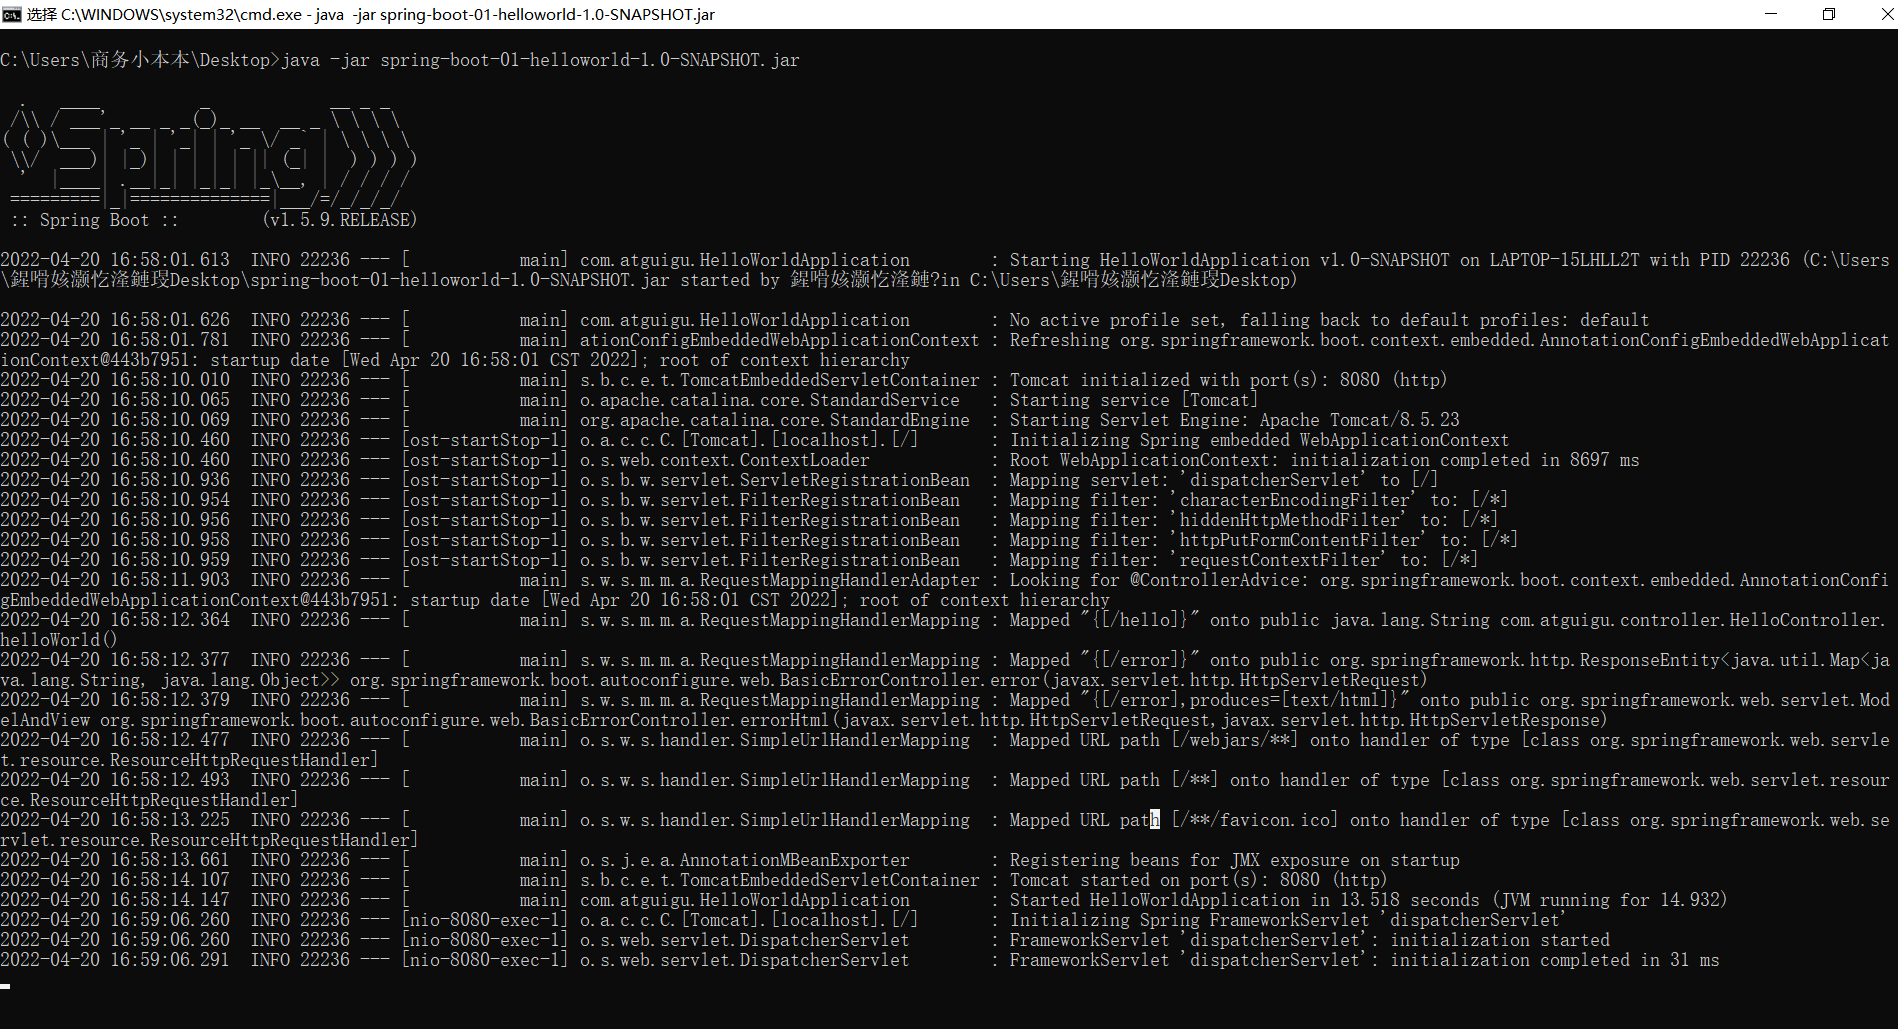Click the blinking cursor below the last log line
This screenshot has height=1029, width=1898.
5,987
